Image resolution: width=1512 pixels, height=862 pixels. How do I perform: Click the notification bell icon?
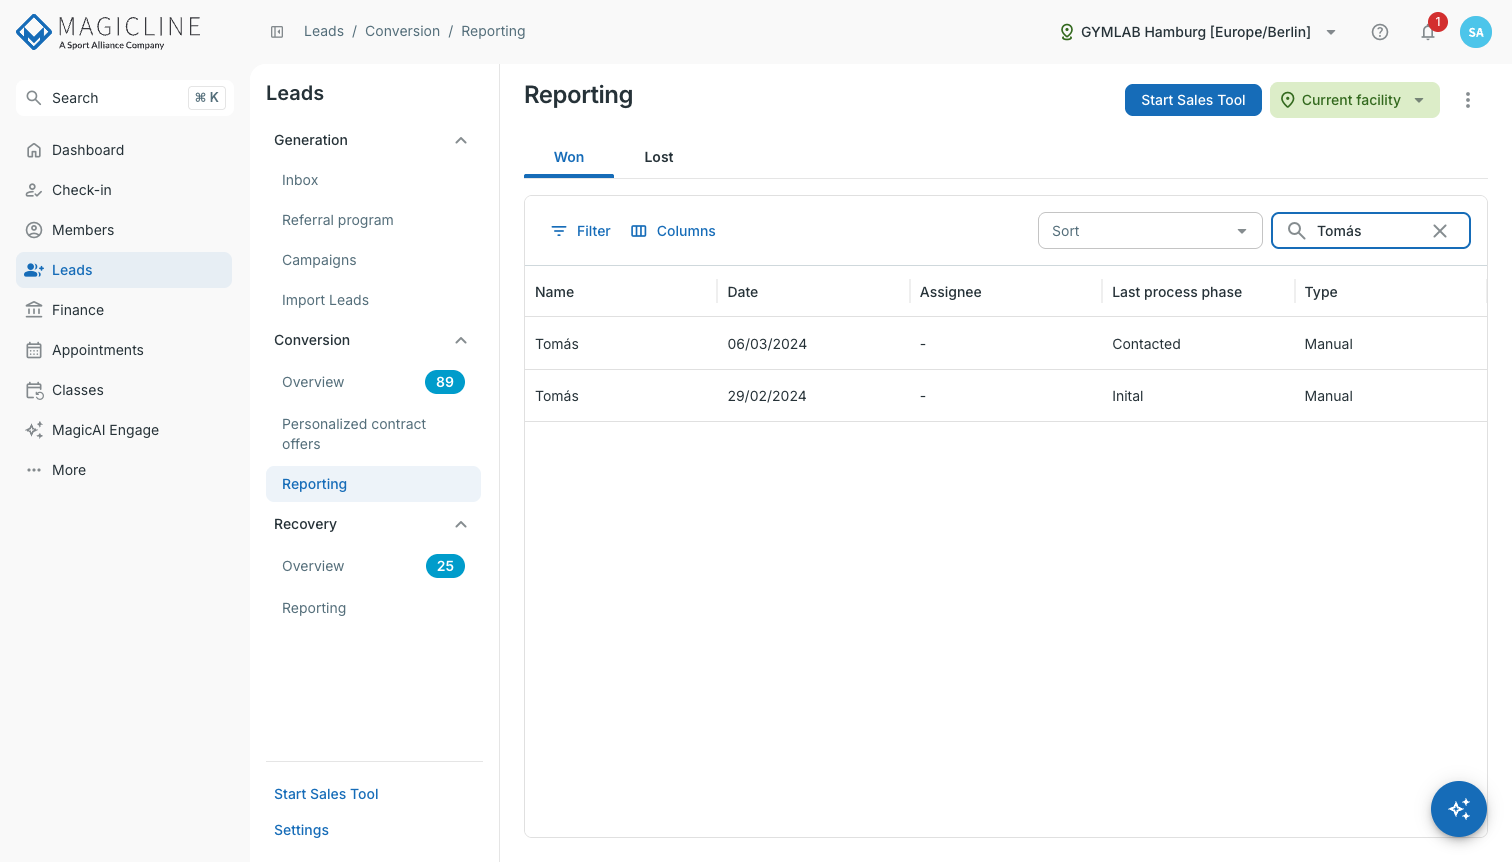point(1428,32)
